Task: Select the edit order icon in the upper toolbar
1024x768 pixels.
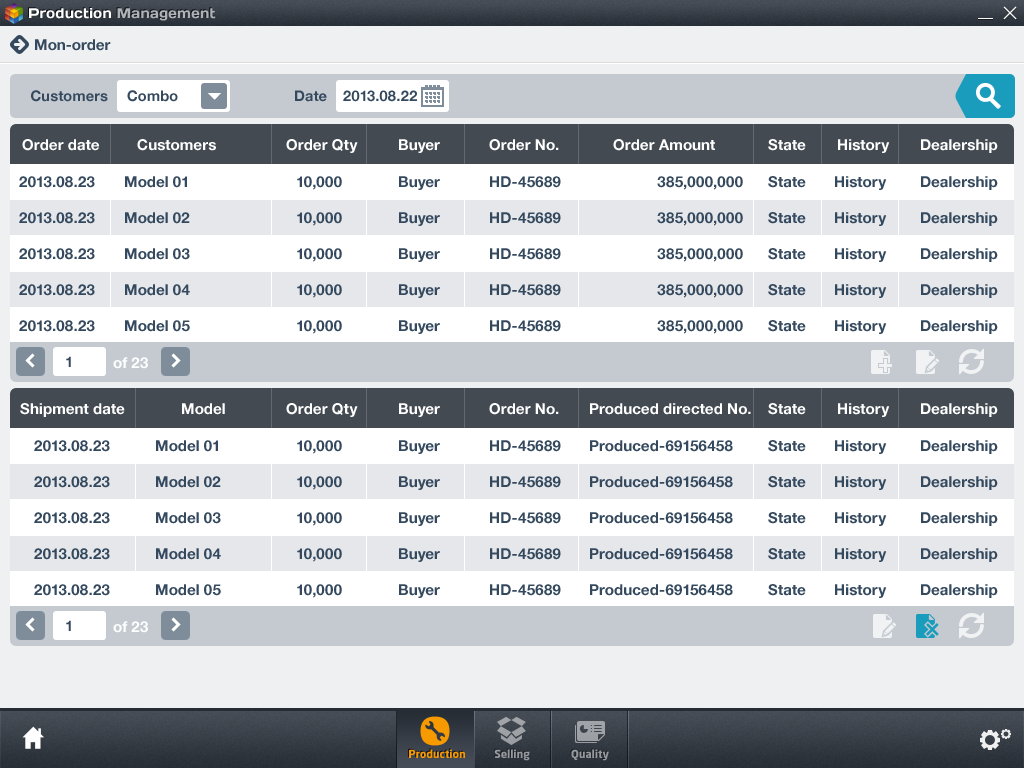Action: (x=926, y=361)
